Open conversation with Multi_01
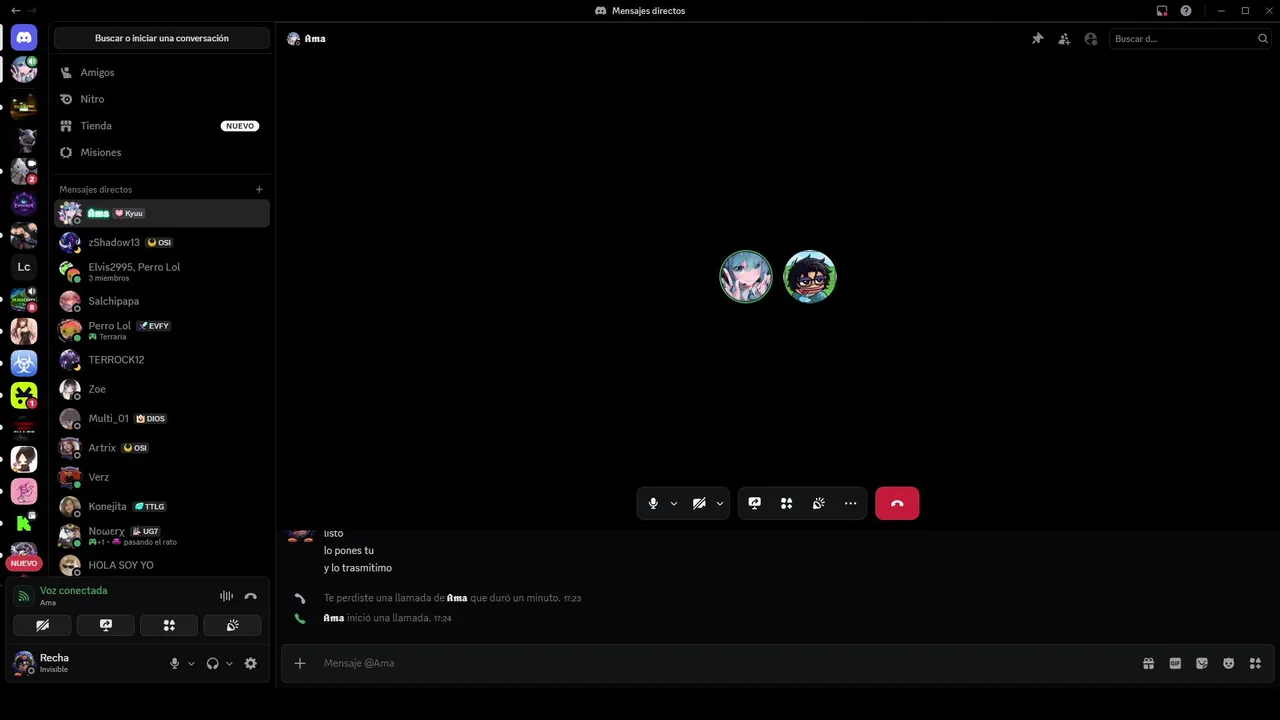Viewport: 1280px width, 720px height. (162, 418)
